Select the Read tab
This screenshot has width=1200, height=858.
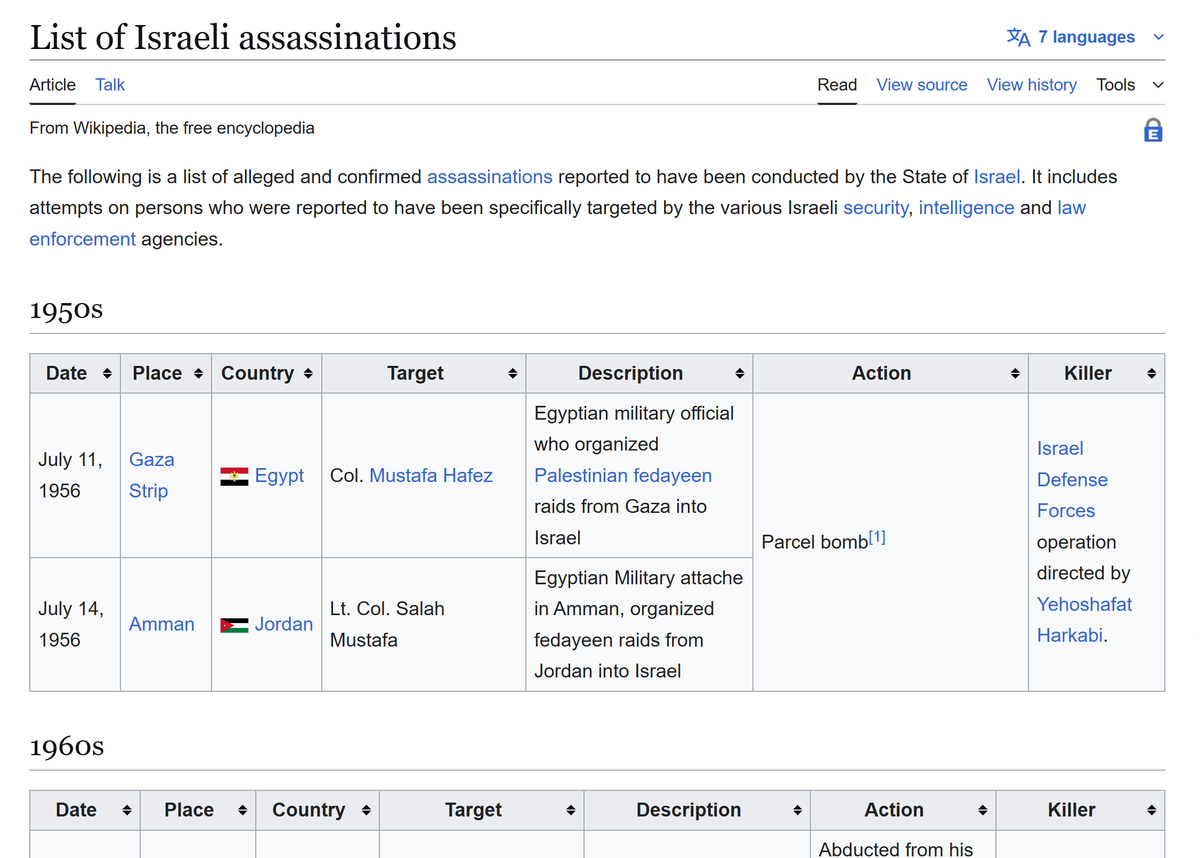pos(837,85)
